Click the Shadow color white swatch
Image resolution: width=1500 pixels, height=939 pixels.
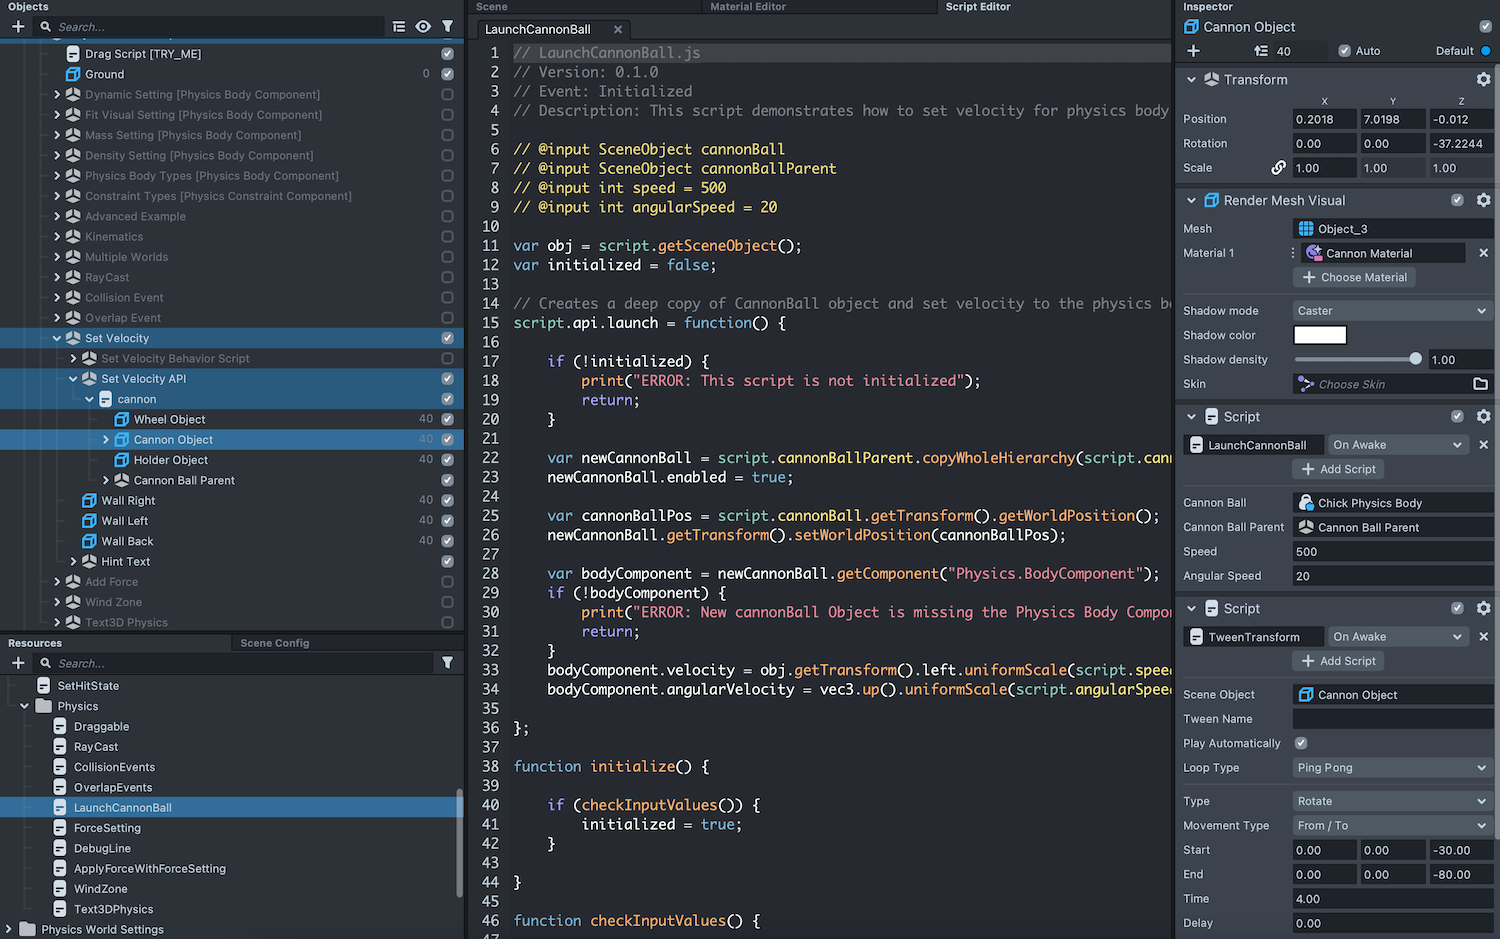(1320, 335)
